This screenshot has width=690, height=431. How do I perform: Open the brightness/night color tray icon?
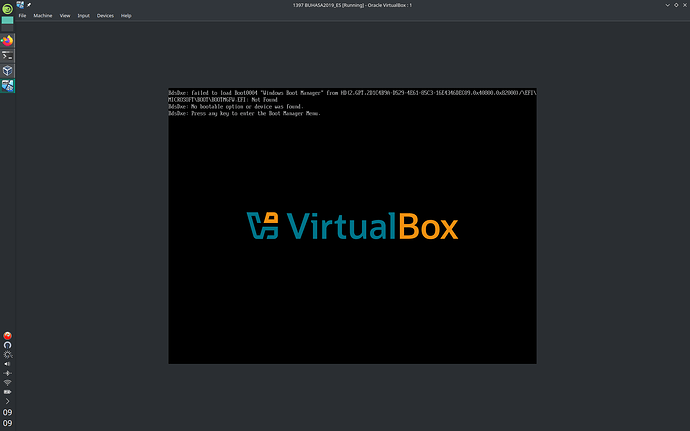[x=7, y=354]
